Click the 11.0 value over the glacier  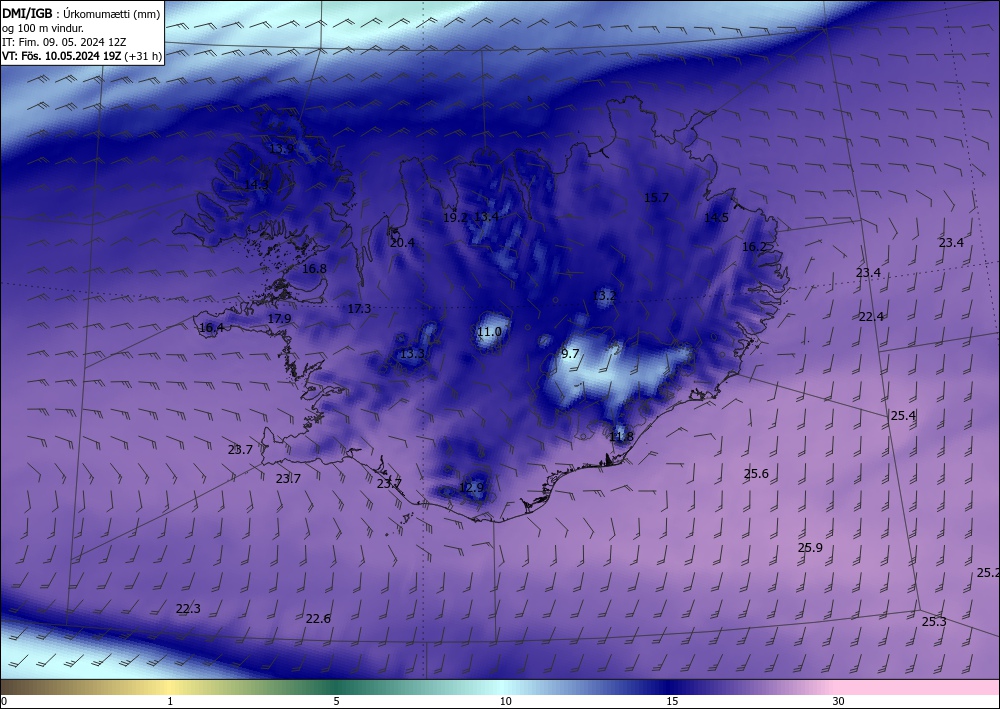pos(489,332)
